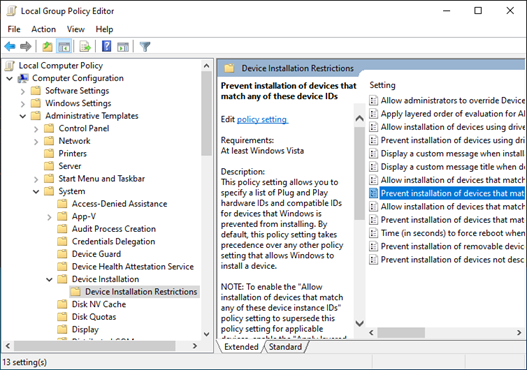
Task: Click the settings list scroll-right arrow
Action: tap(519, 333)
